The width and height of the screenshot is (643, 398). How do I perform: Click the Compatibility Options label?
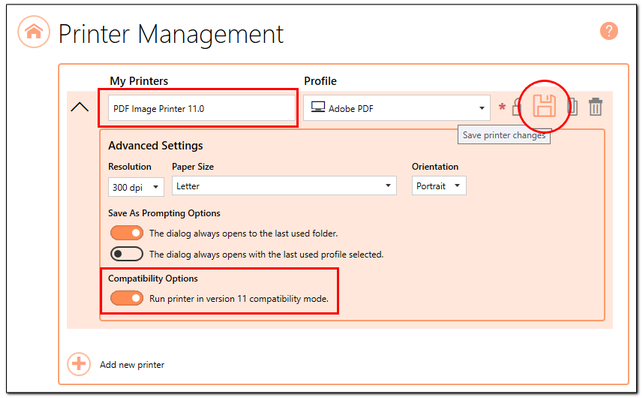(x=153, y=278)
